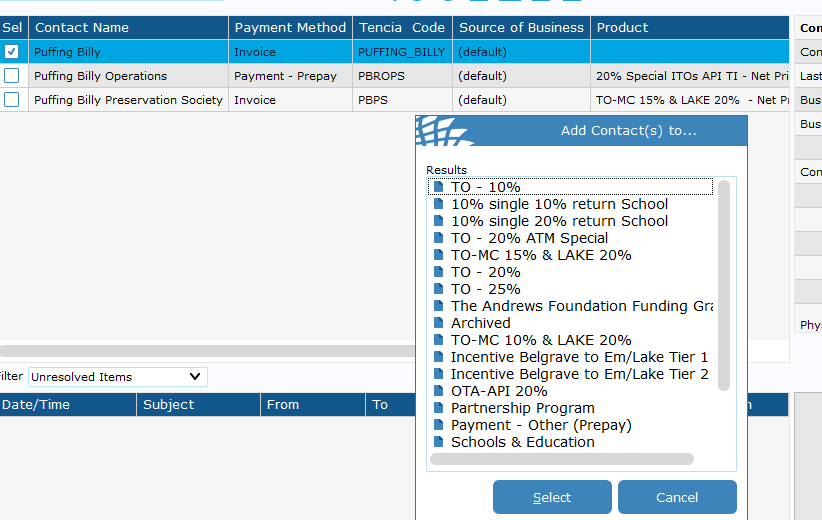Click the icon beside Partnership Program
The height and width of the screenshot is (520, 822).
pyautogui.click(x=438, y=408)
